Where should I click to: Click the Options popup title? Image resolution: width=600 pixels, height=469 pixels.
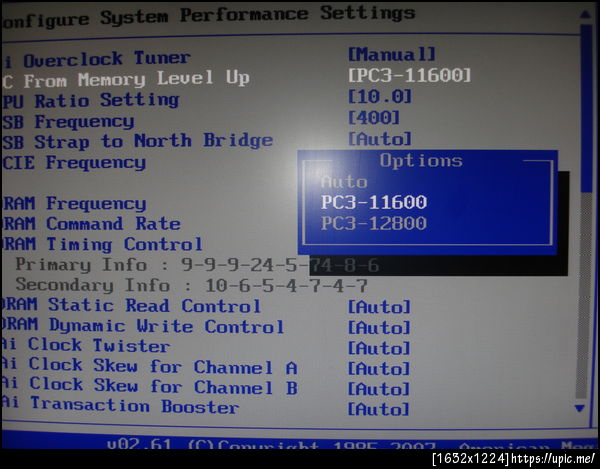pyautogui.click(x=421, y=160)
